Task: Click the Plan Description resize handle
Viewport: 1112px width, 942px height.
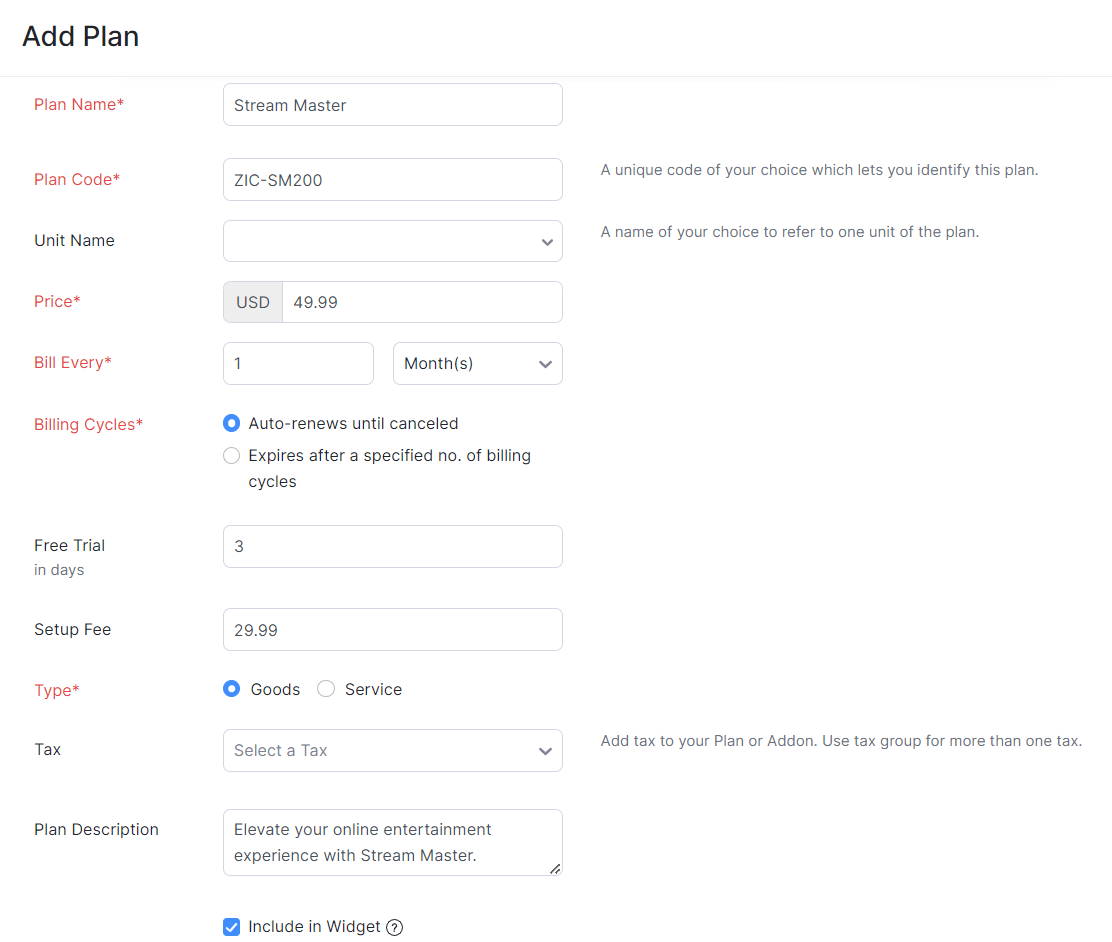Action: point(556,869)
